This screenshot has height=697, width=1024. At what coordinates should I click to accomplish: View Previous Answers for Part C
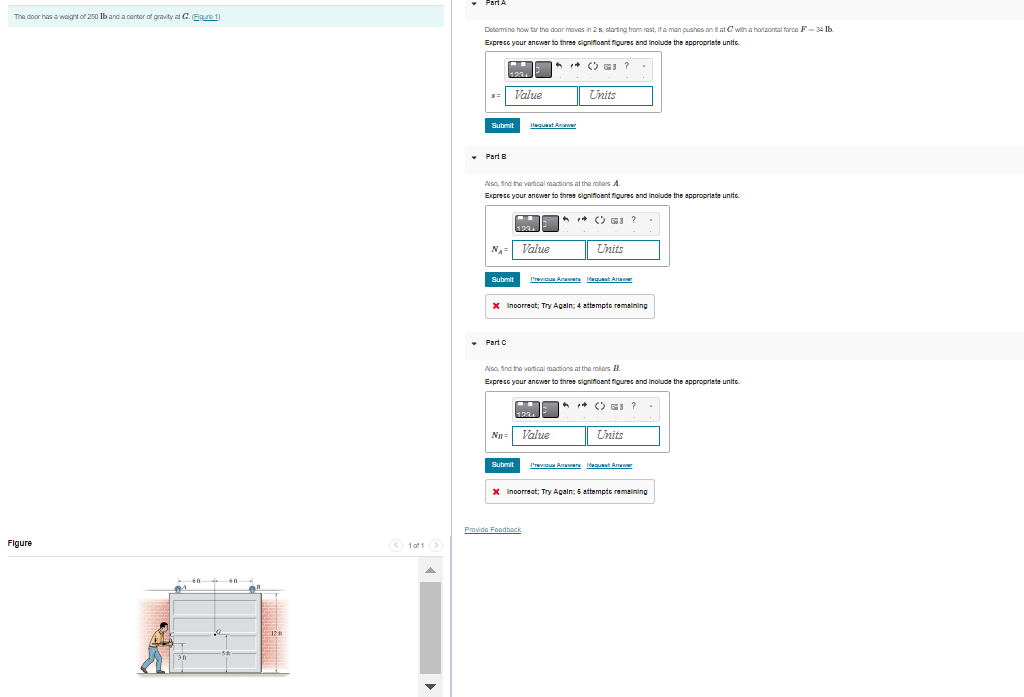[555, 465]
